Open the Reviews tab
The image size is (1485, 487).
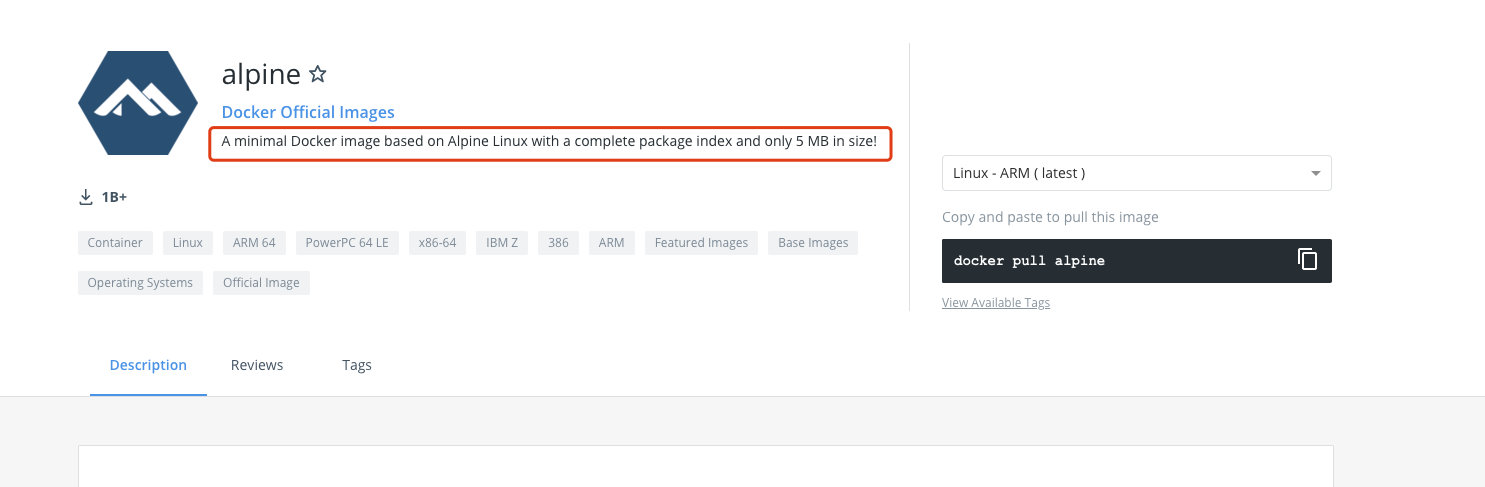[x=257, y=365]
